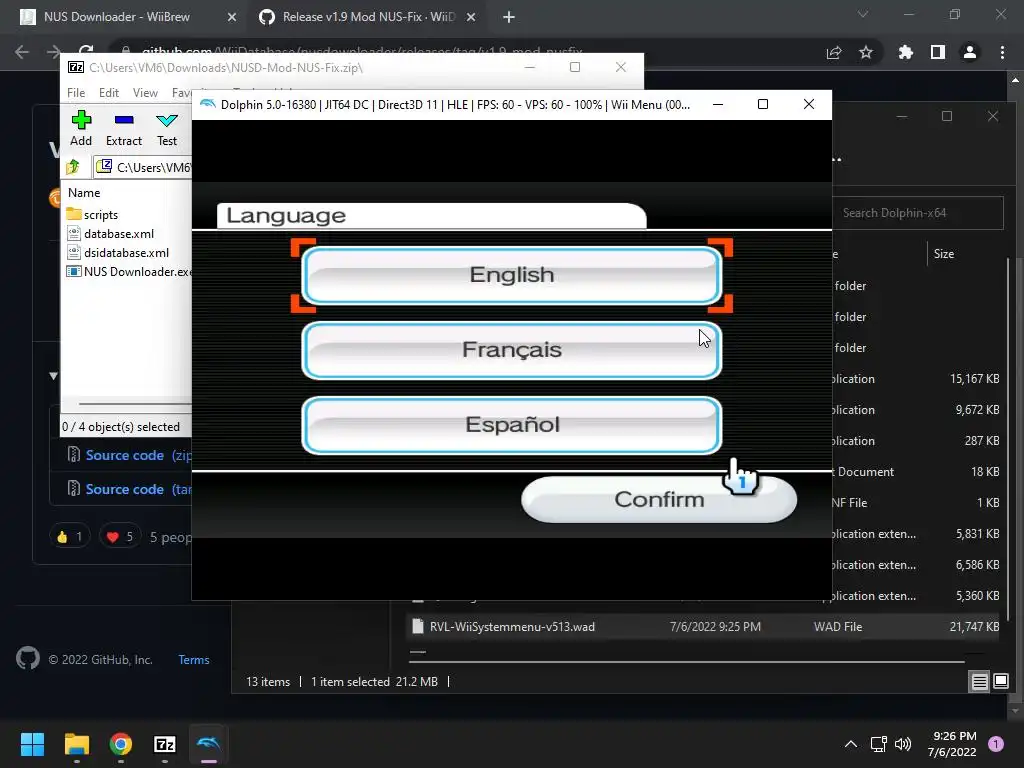This screenshot has width=1024, height=768.
Task: Open the View menu in 7-Zip
Action: click(145, 93)
